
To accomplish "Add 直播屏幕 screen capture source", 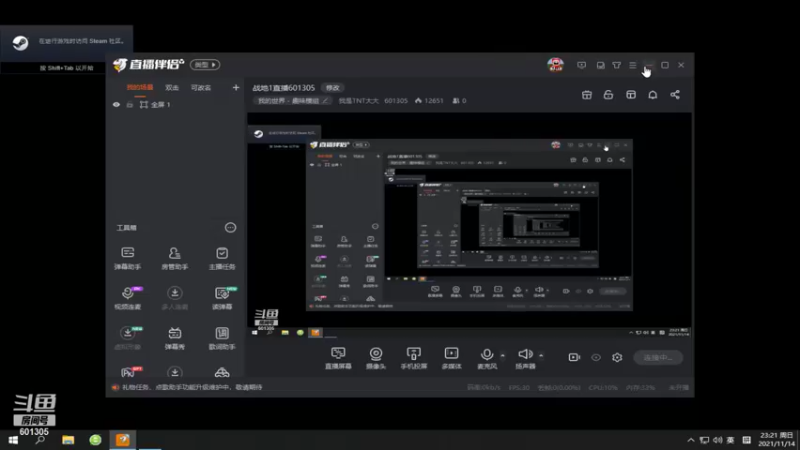I will pyautogui.click(x=338, y=358).
